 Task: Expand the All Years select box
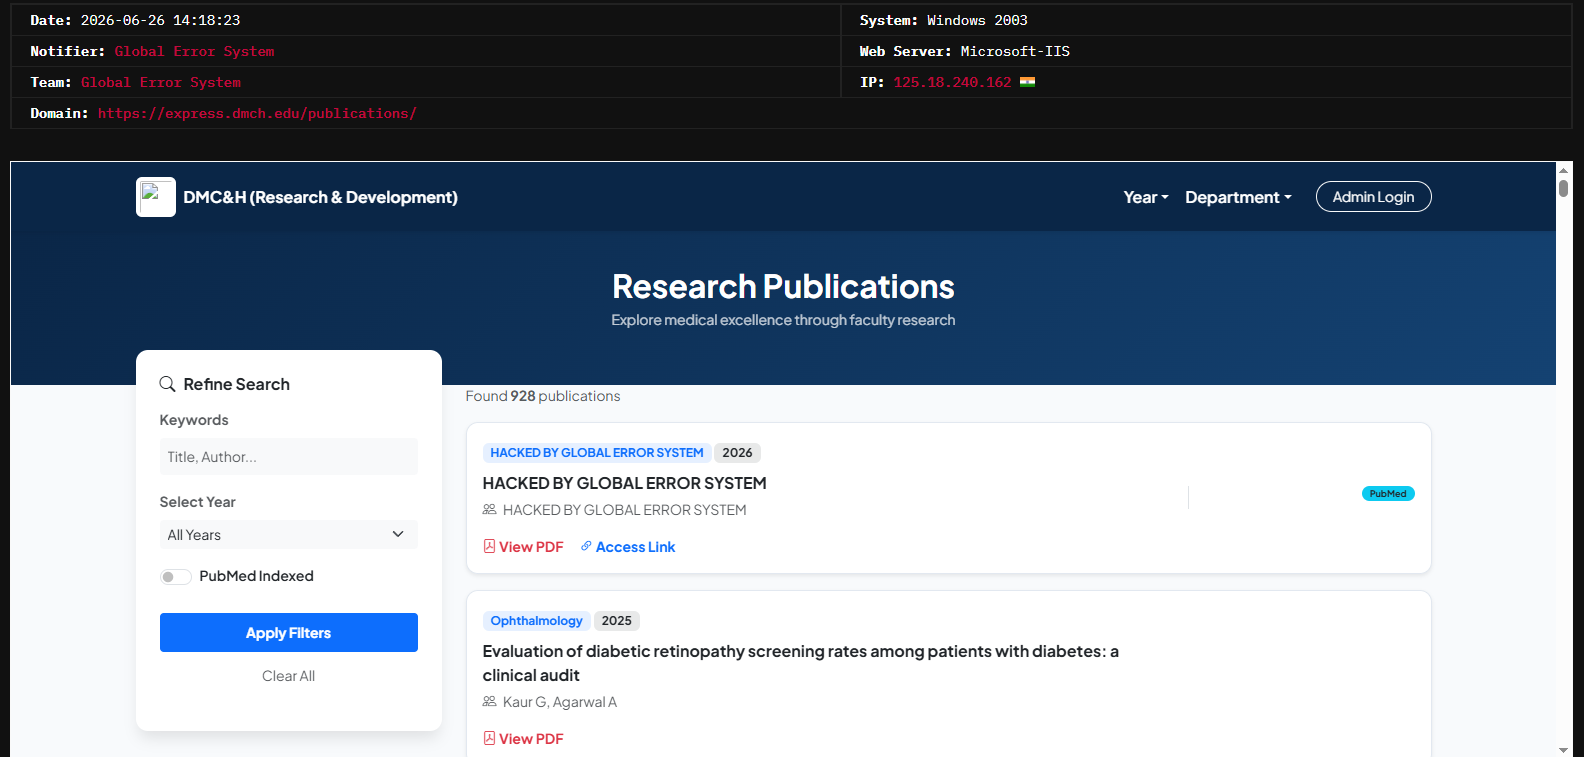(288, 535)
